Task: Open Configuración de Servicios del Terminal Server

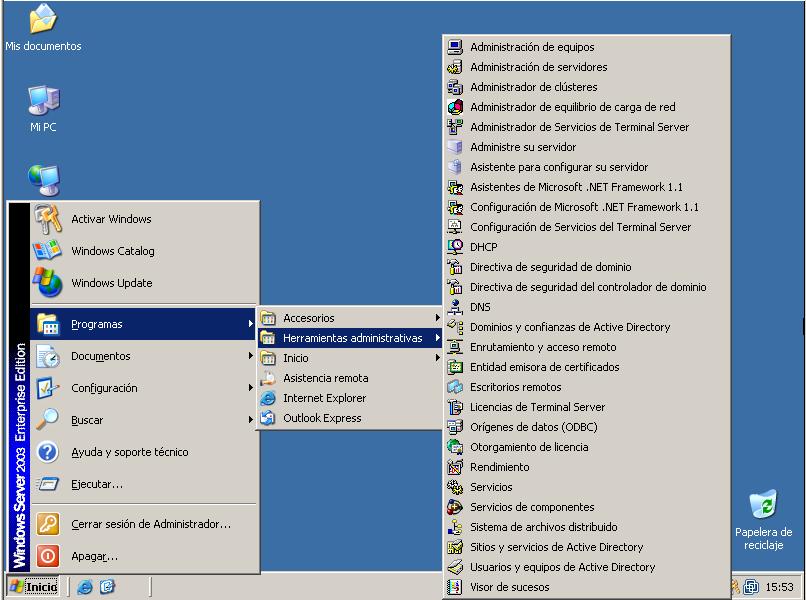Action: pos(587,227)
